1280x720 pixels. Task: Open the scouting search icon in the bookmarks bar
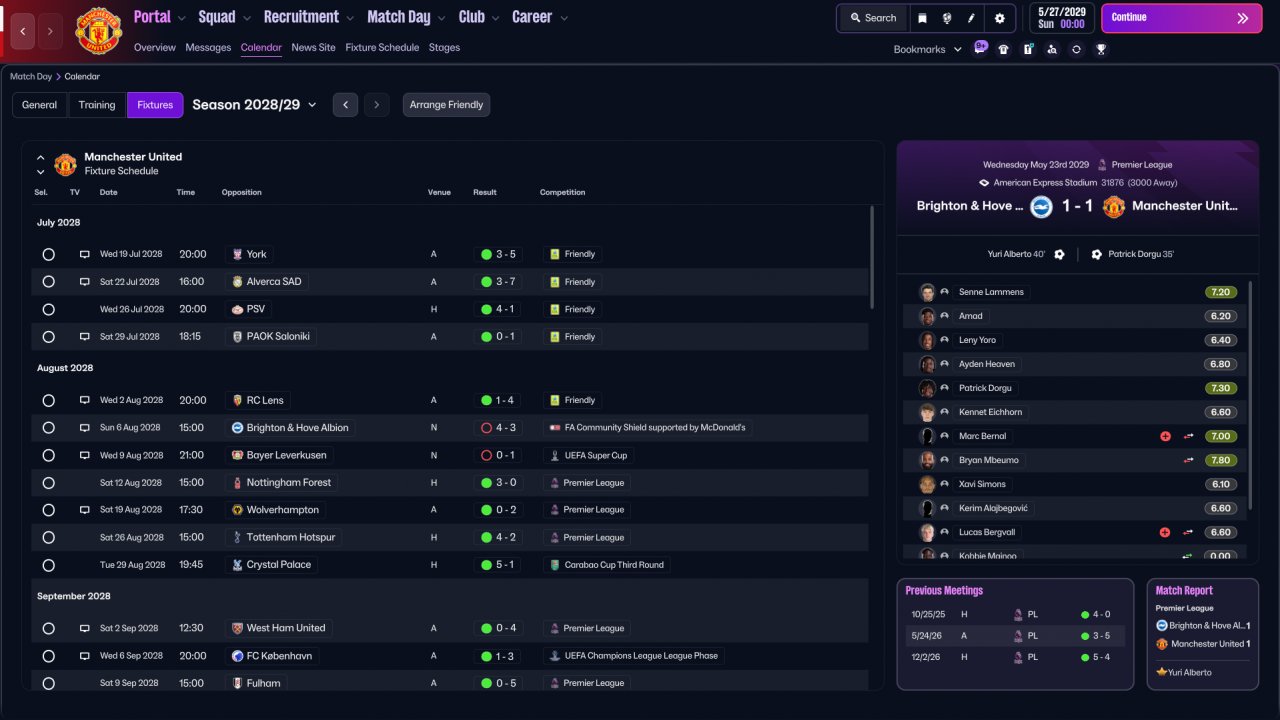pos(1052,49)
